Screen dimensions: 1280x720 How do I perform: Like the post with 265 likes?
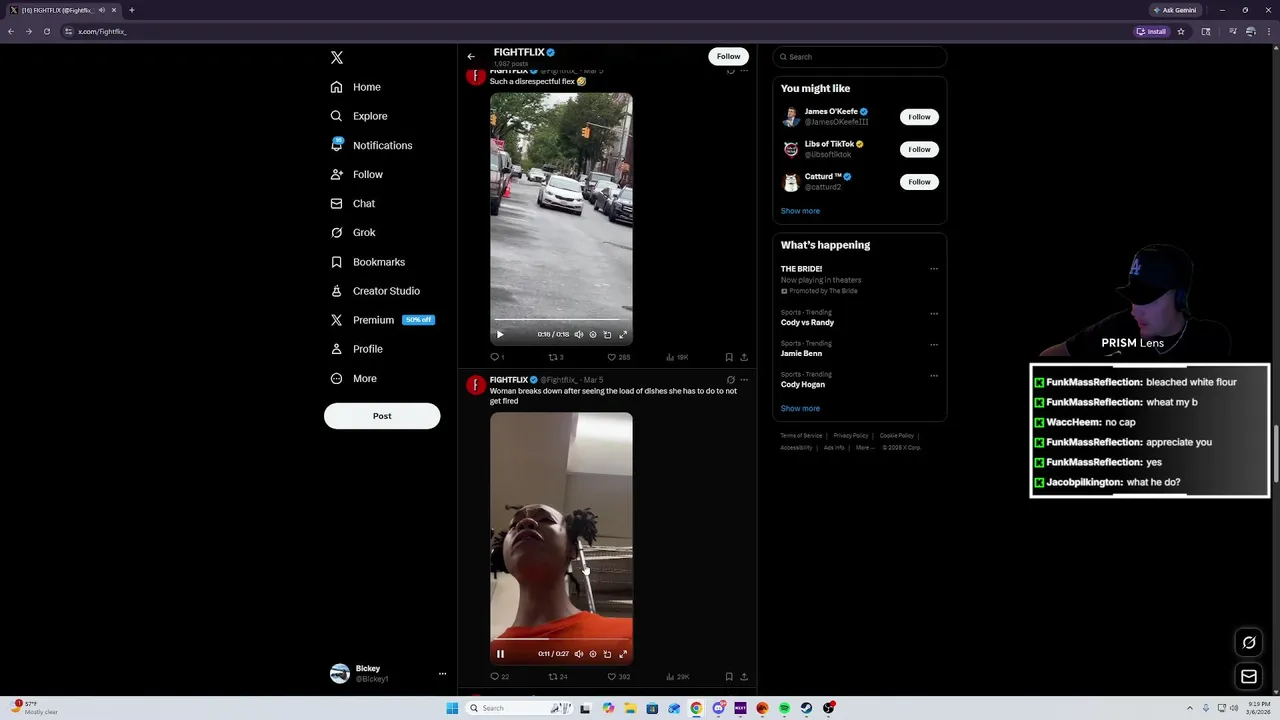tap(618, 357)
